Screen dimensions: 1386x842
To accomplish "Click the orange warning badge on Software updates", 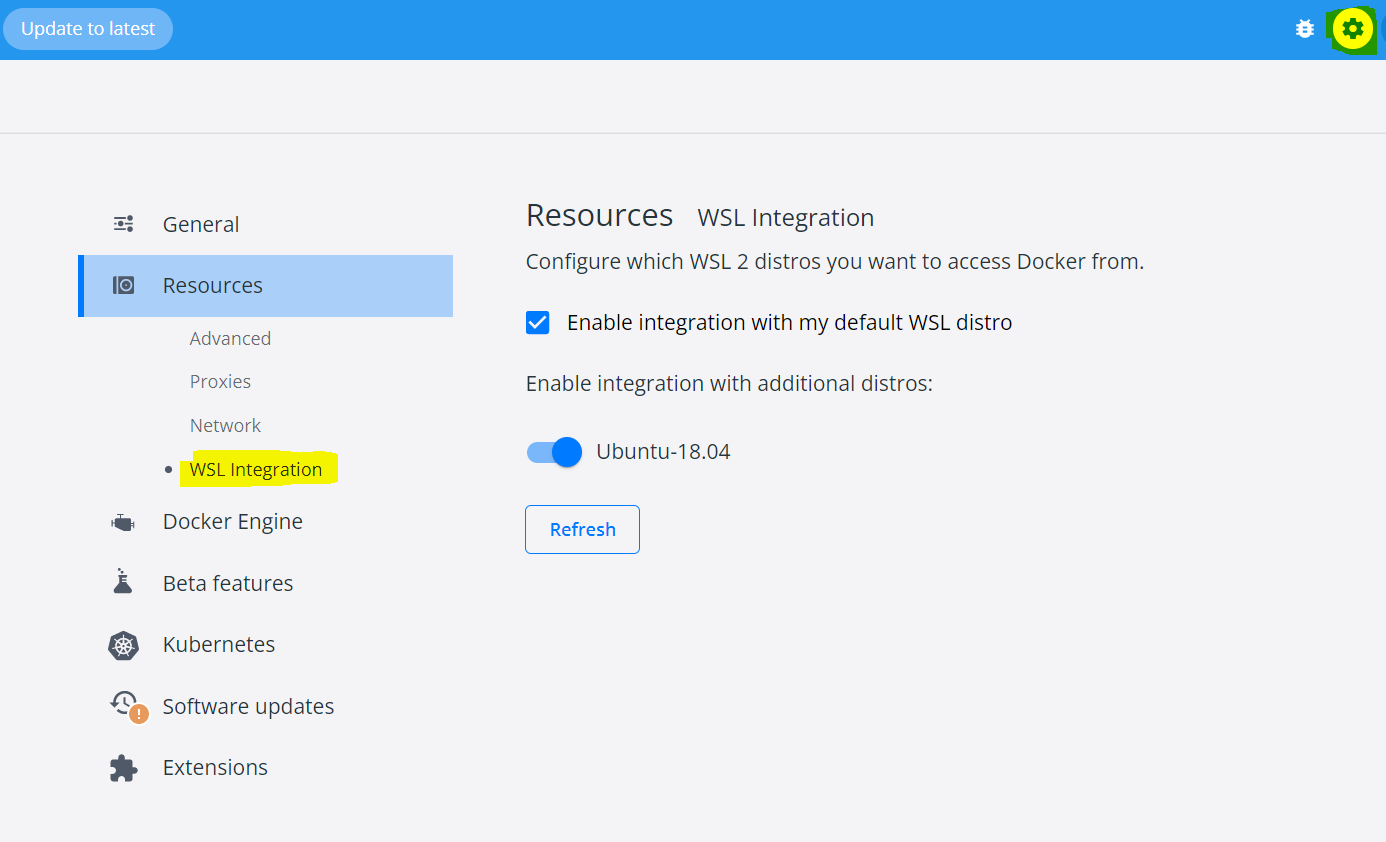I will pos(139,714).
